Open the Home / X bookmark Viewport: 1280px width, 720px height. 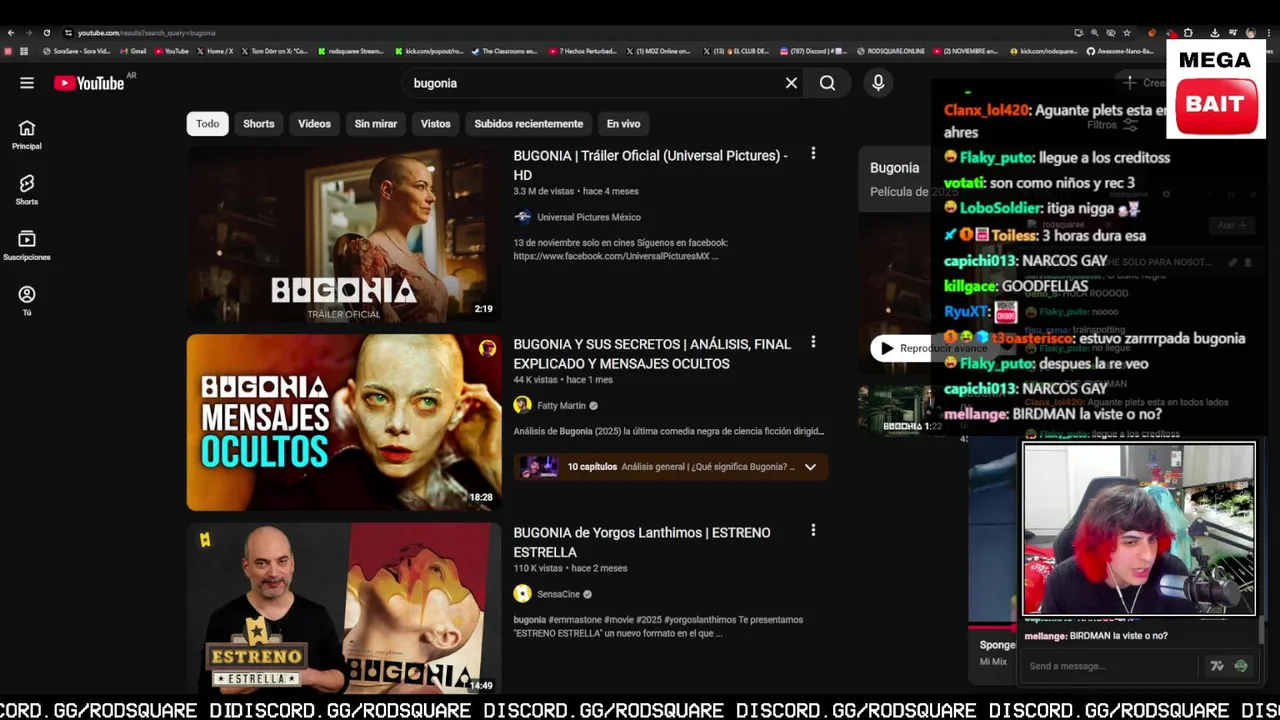point(215,51)
